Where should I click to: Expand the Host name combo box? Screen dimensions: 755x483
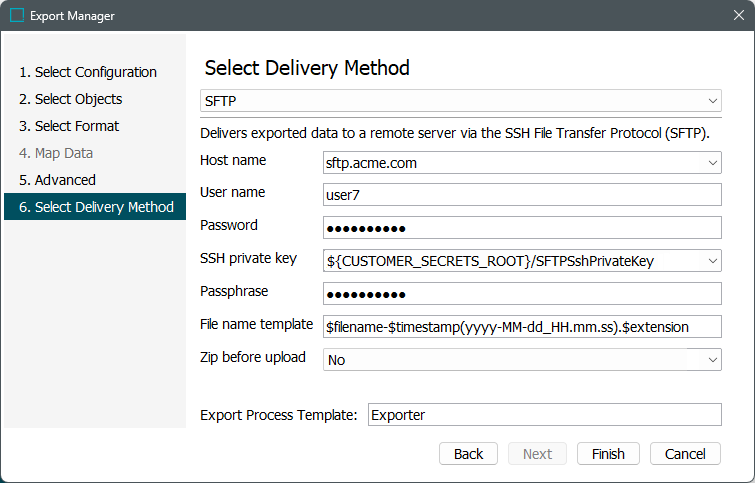pos(713,162)
